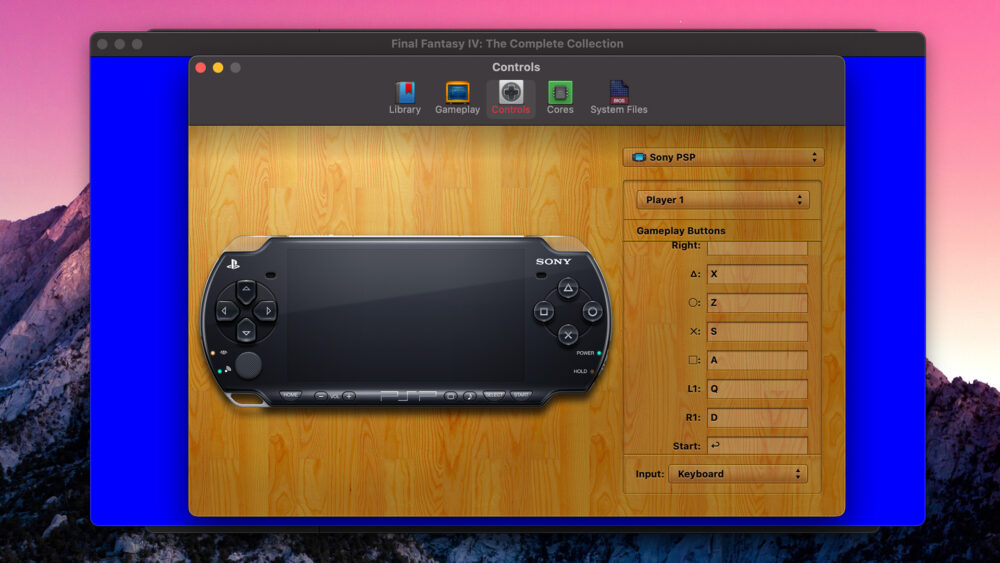
Task: Open the Keyboard input device dropdown
Action: click(x=738, y=474)
